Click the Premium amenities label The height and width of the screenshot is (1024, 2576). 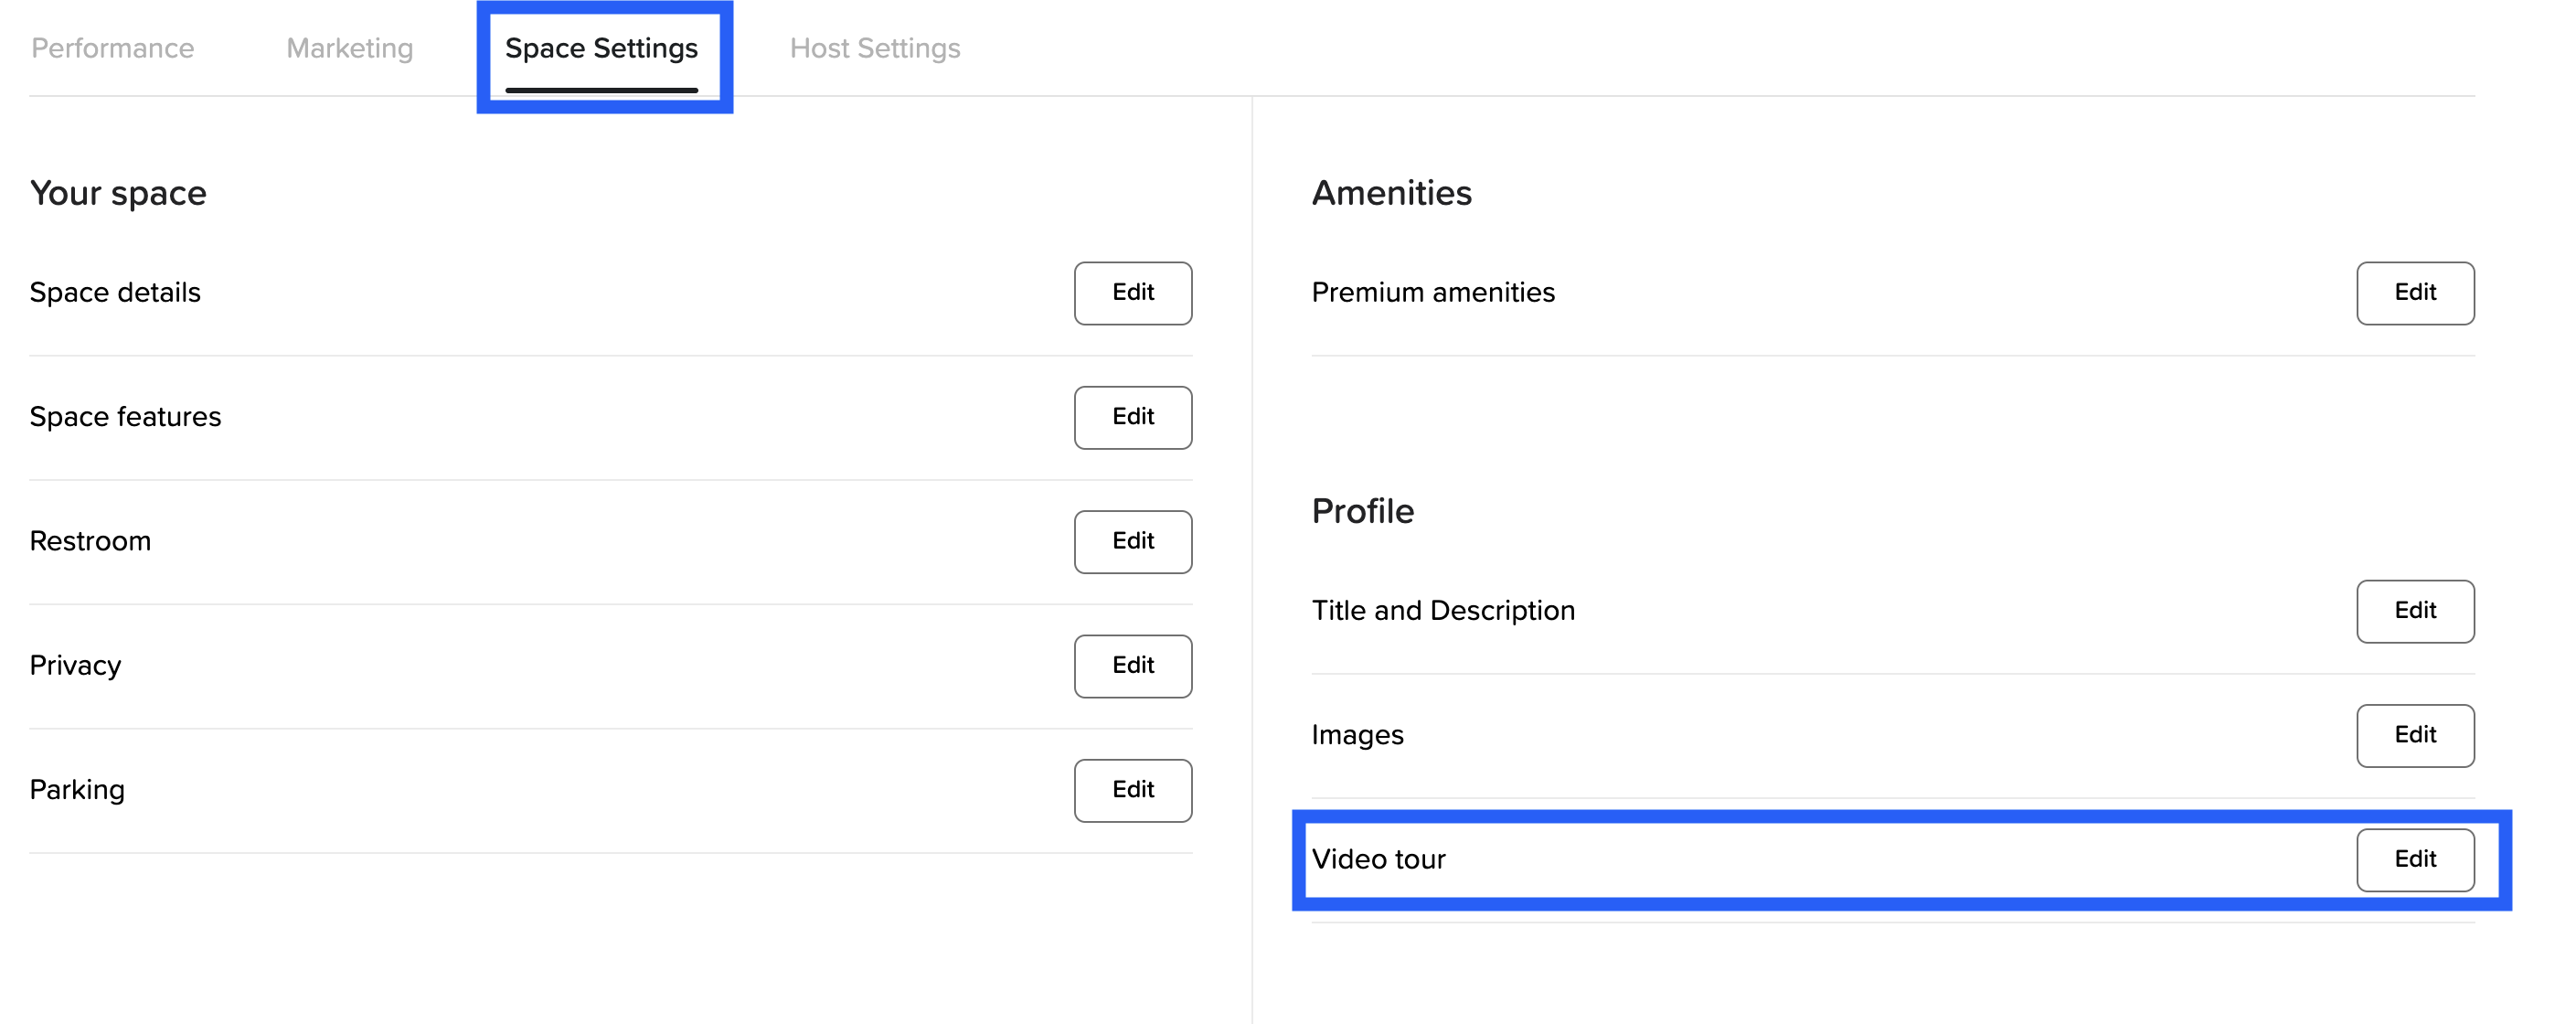click(1432, 293)
